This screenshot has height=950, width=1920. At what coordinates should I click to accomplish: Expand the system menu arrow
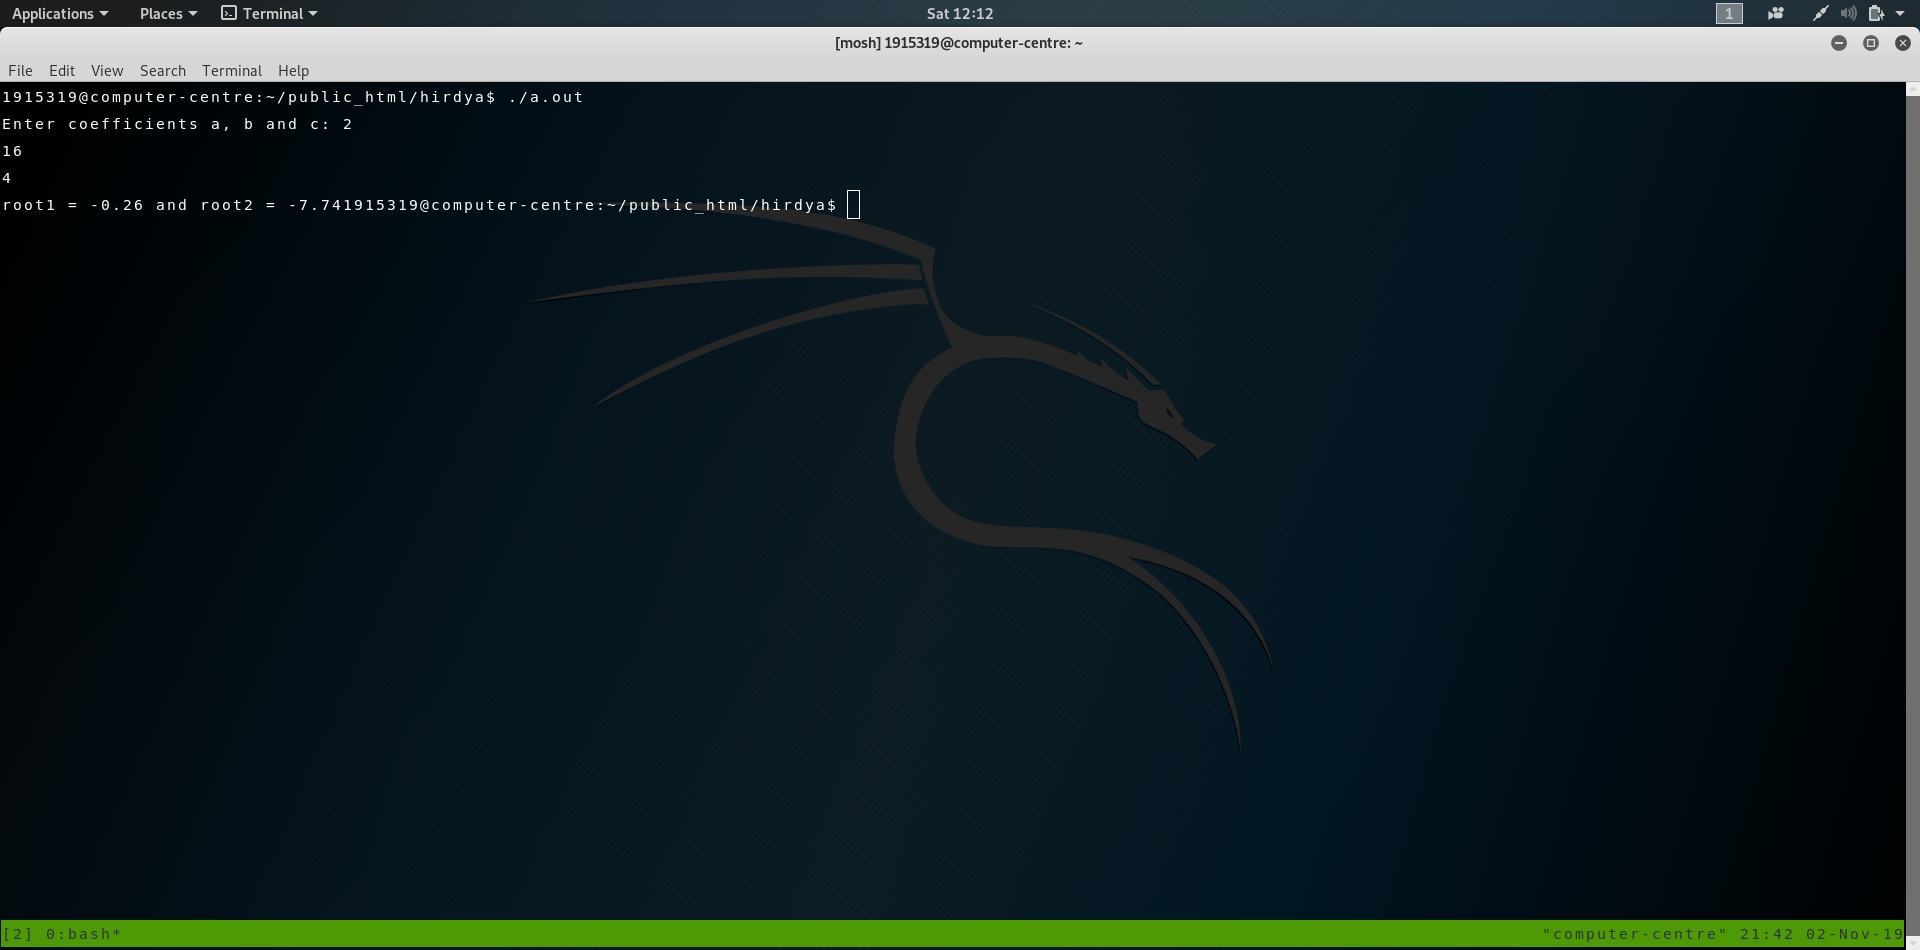pyautogui.click(x=1900, y=14)
